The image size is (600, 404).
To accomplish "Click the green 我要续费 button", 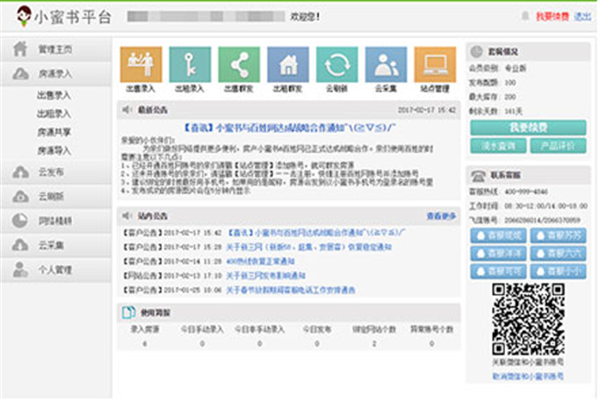I will [x=527, y=128].
